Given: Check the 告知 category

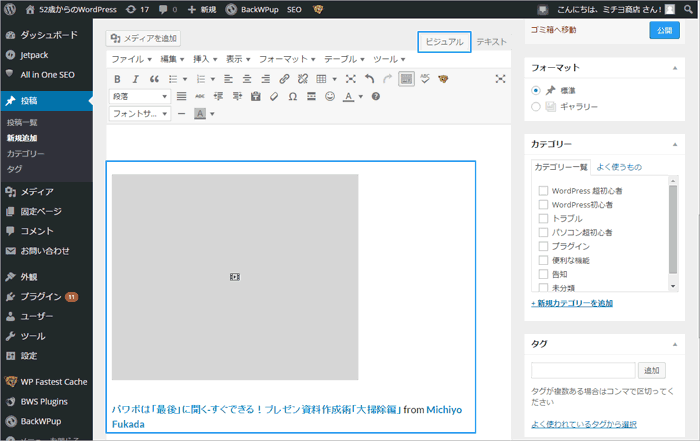Looking at the screenshot, I should (x=543, y=274).
